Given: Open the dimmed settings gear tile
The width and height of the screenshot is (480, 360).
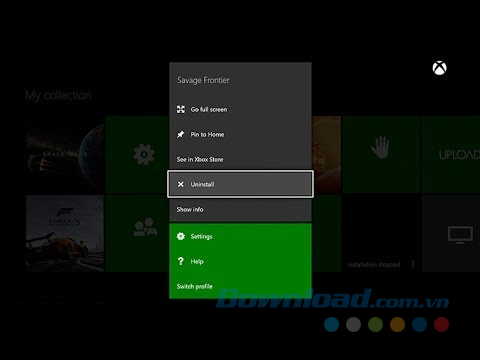Looking at the screenshot, I should coord(137,154).
